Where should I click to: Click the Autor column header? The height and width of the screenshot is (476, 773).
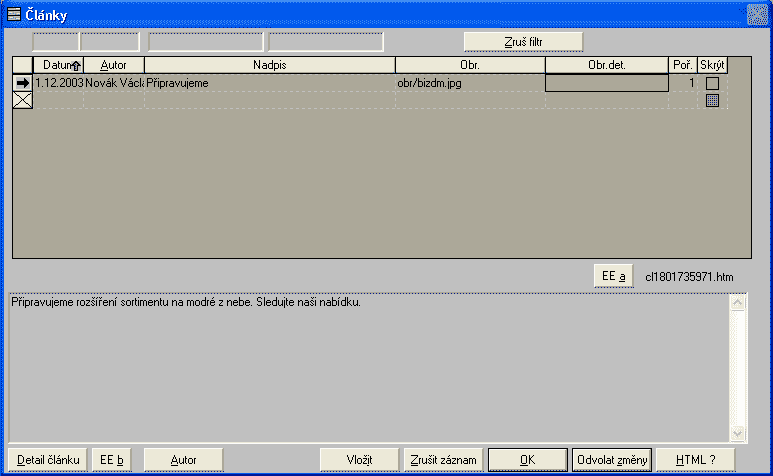coord(114,65)
